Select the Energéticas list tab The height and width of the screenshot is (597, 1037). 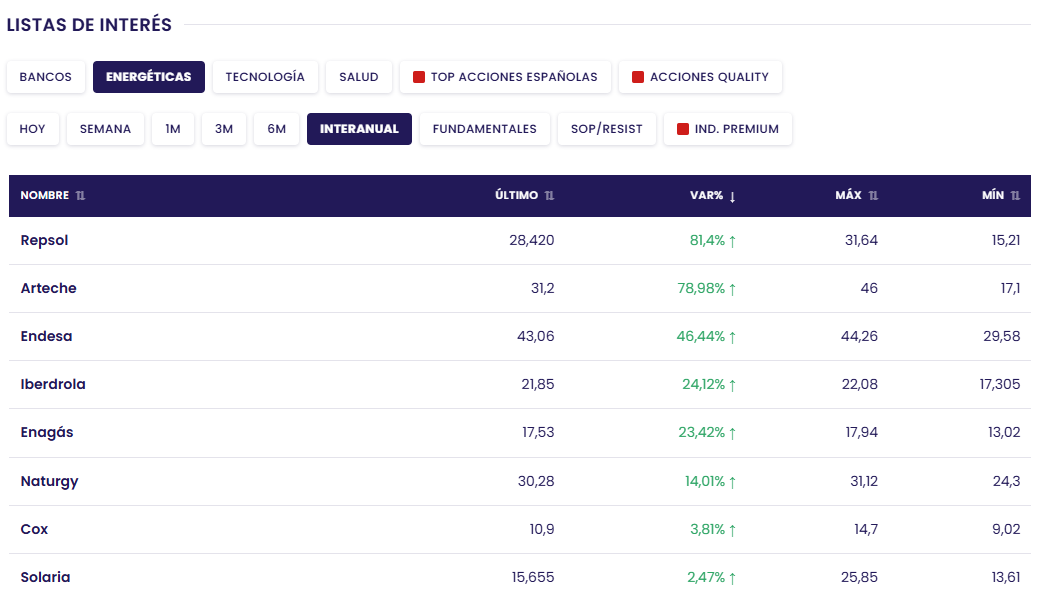149,77
